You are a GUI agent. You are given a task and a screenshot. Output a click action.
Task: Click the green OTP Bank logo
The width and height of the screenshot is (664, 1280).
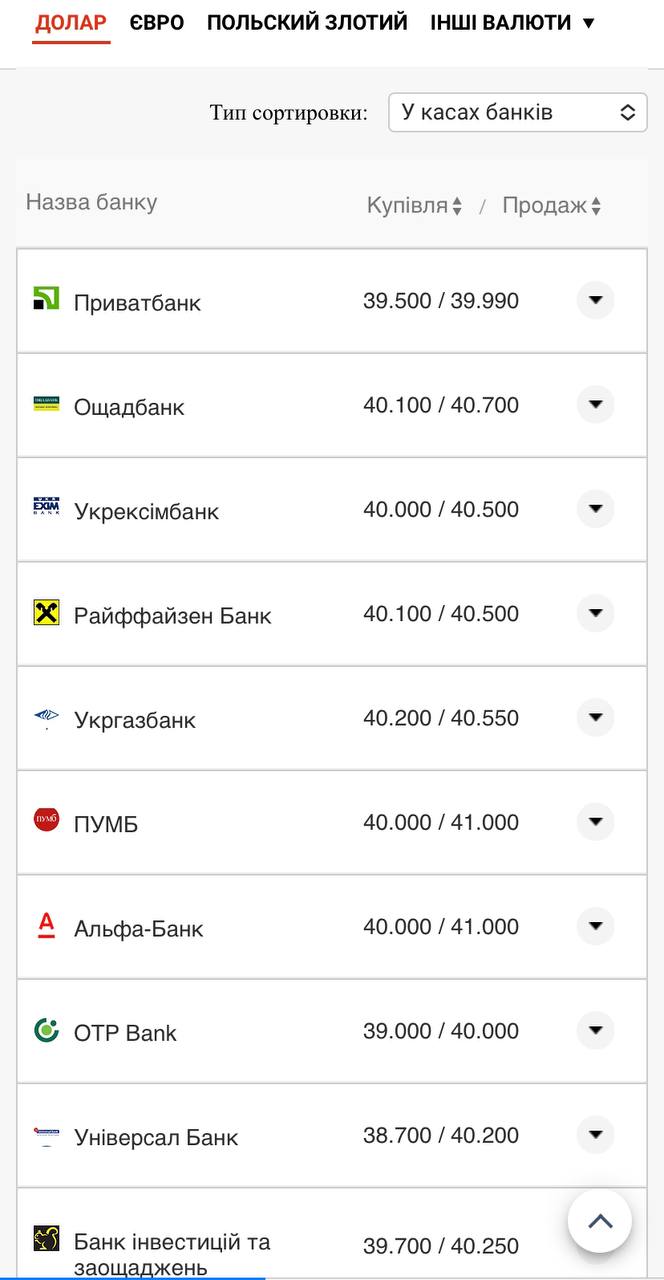click(x=46, y=1030)
